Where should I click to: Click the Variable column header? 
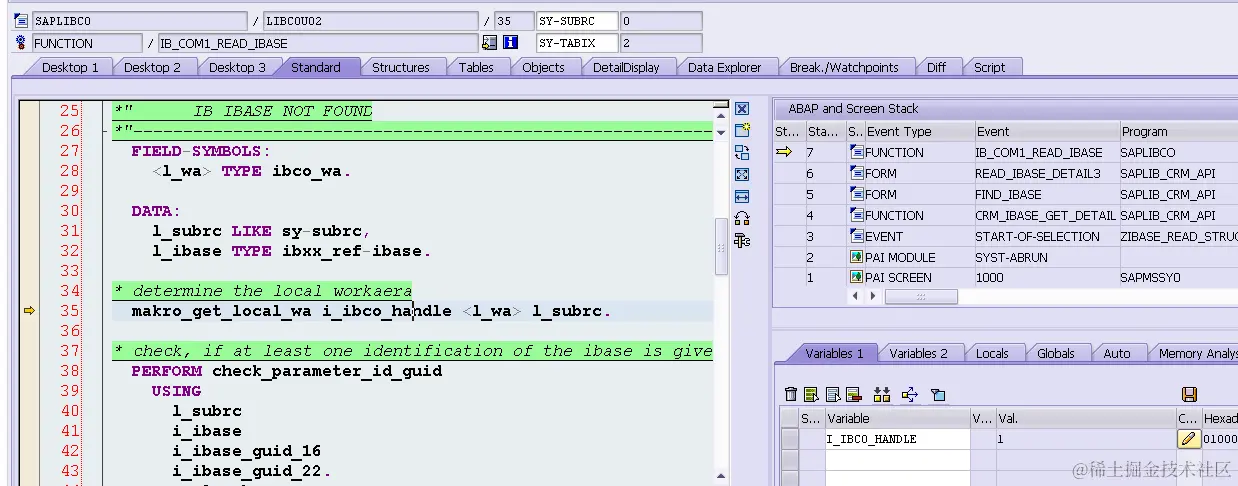pos(896,418)
